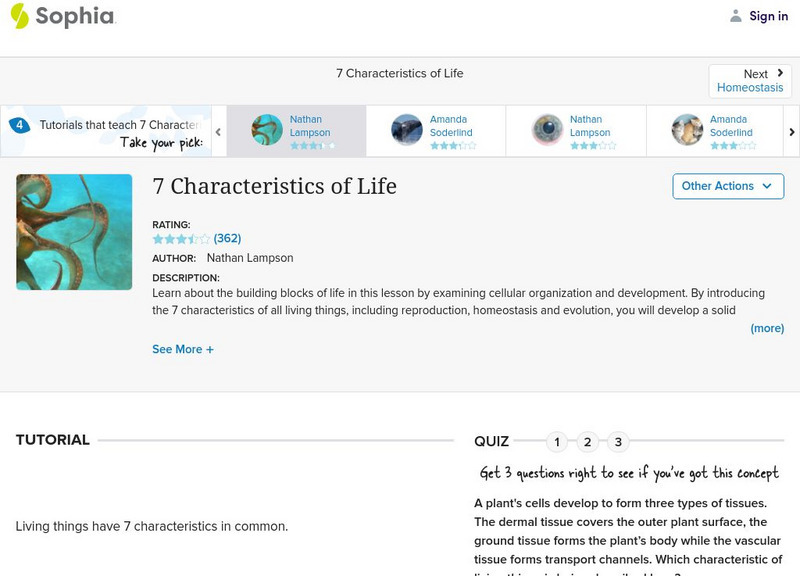Click quiz step circle 1
The image size is (800, 576).
coord(556,440)
